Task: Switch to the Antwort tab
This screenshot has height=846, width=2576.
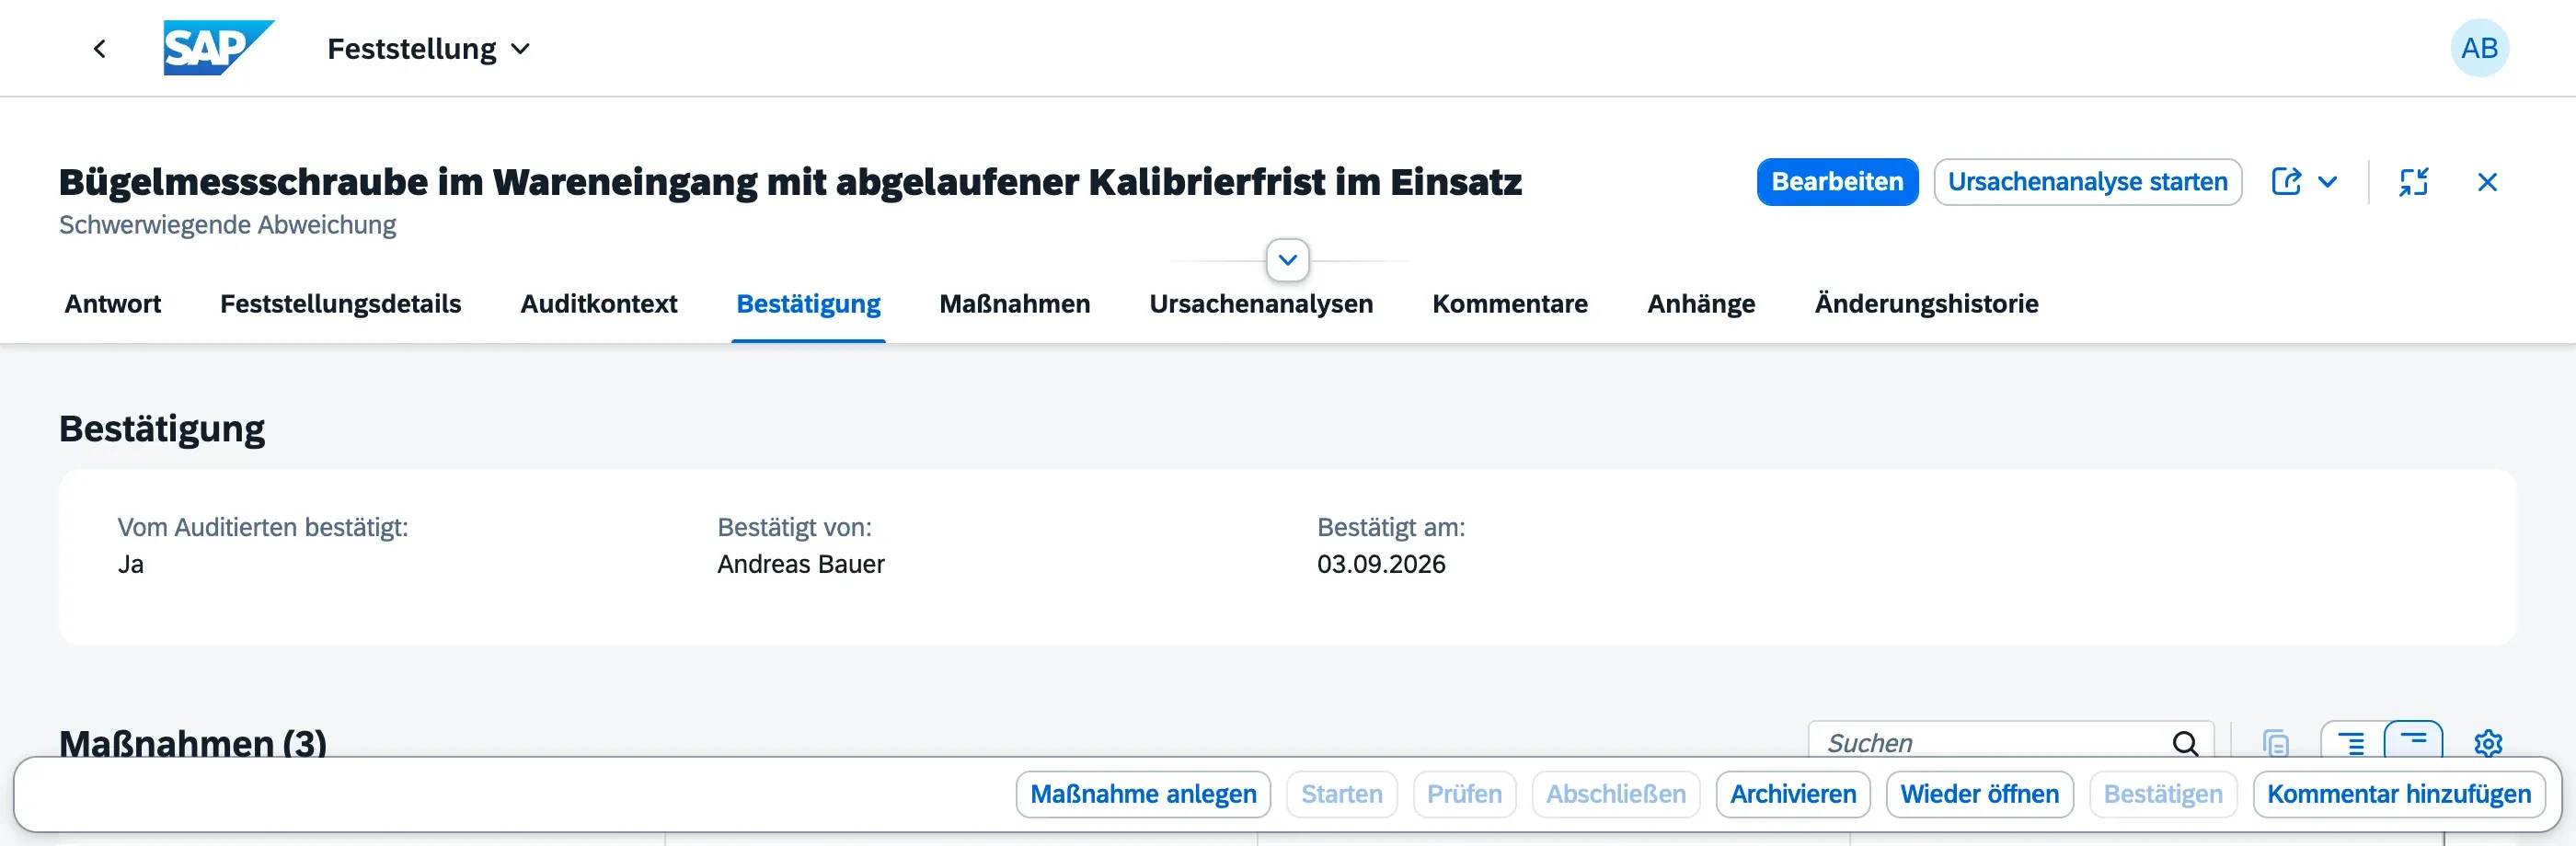Action: pos(113,304)
